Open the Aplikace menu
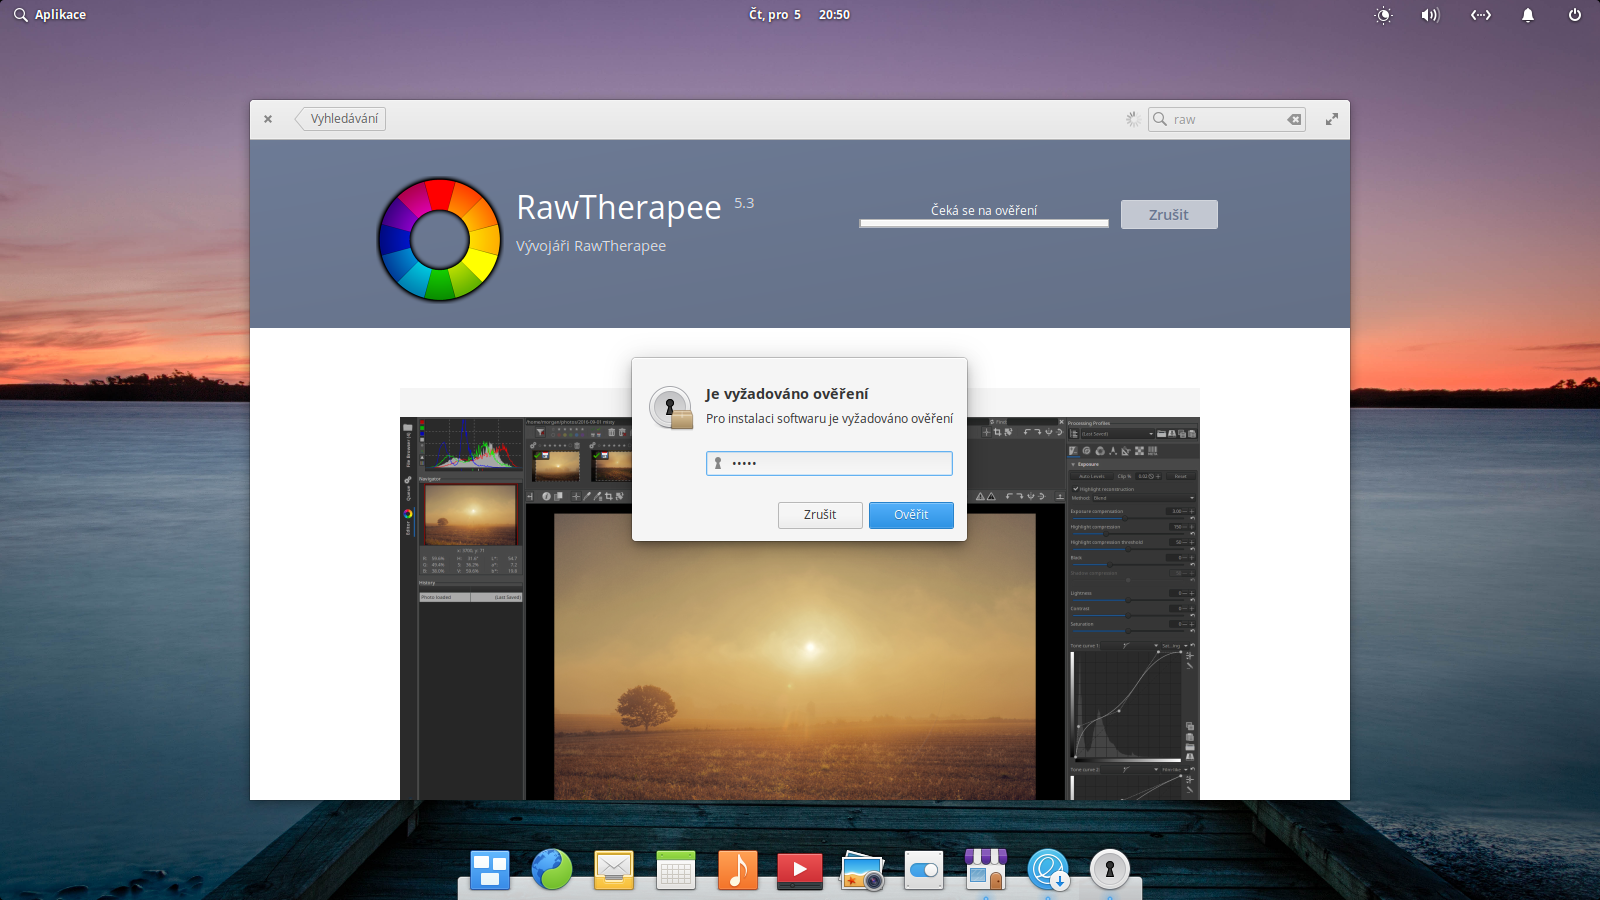 coord(48,14)
